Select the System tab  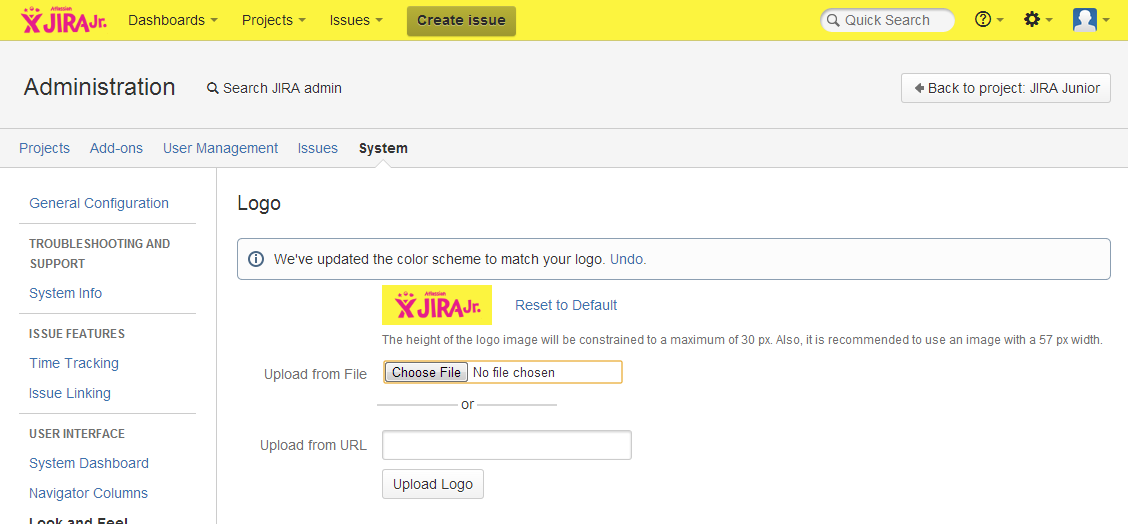(383, 148)
